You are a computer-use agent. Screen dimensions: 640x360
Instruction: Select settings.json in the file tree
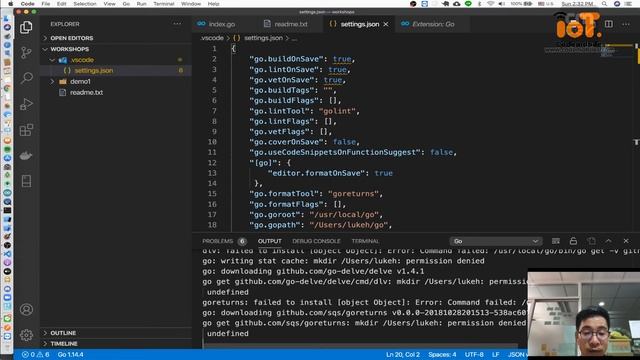coord(93,70)
